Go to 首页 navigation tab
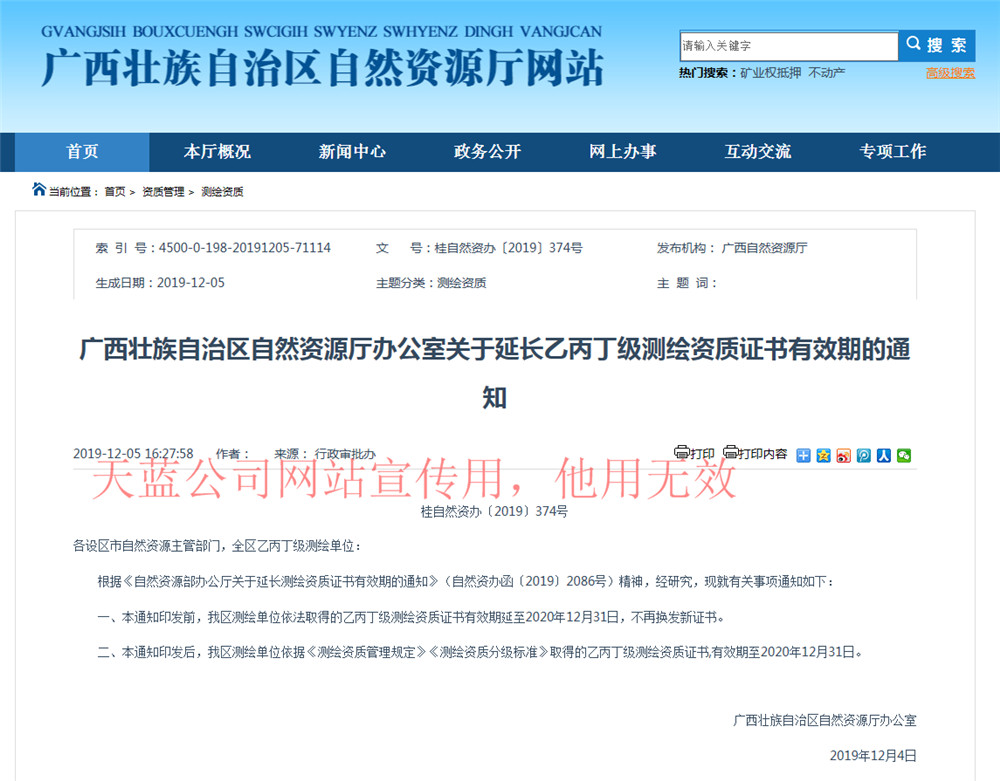Viewport: 1000px width, 781px height. click(82, 152)
